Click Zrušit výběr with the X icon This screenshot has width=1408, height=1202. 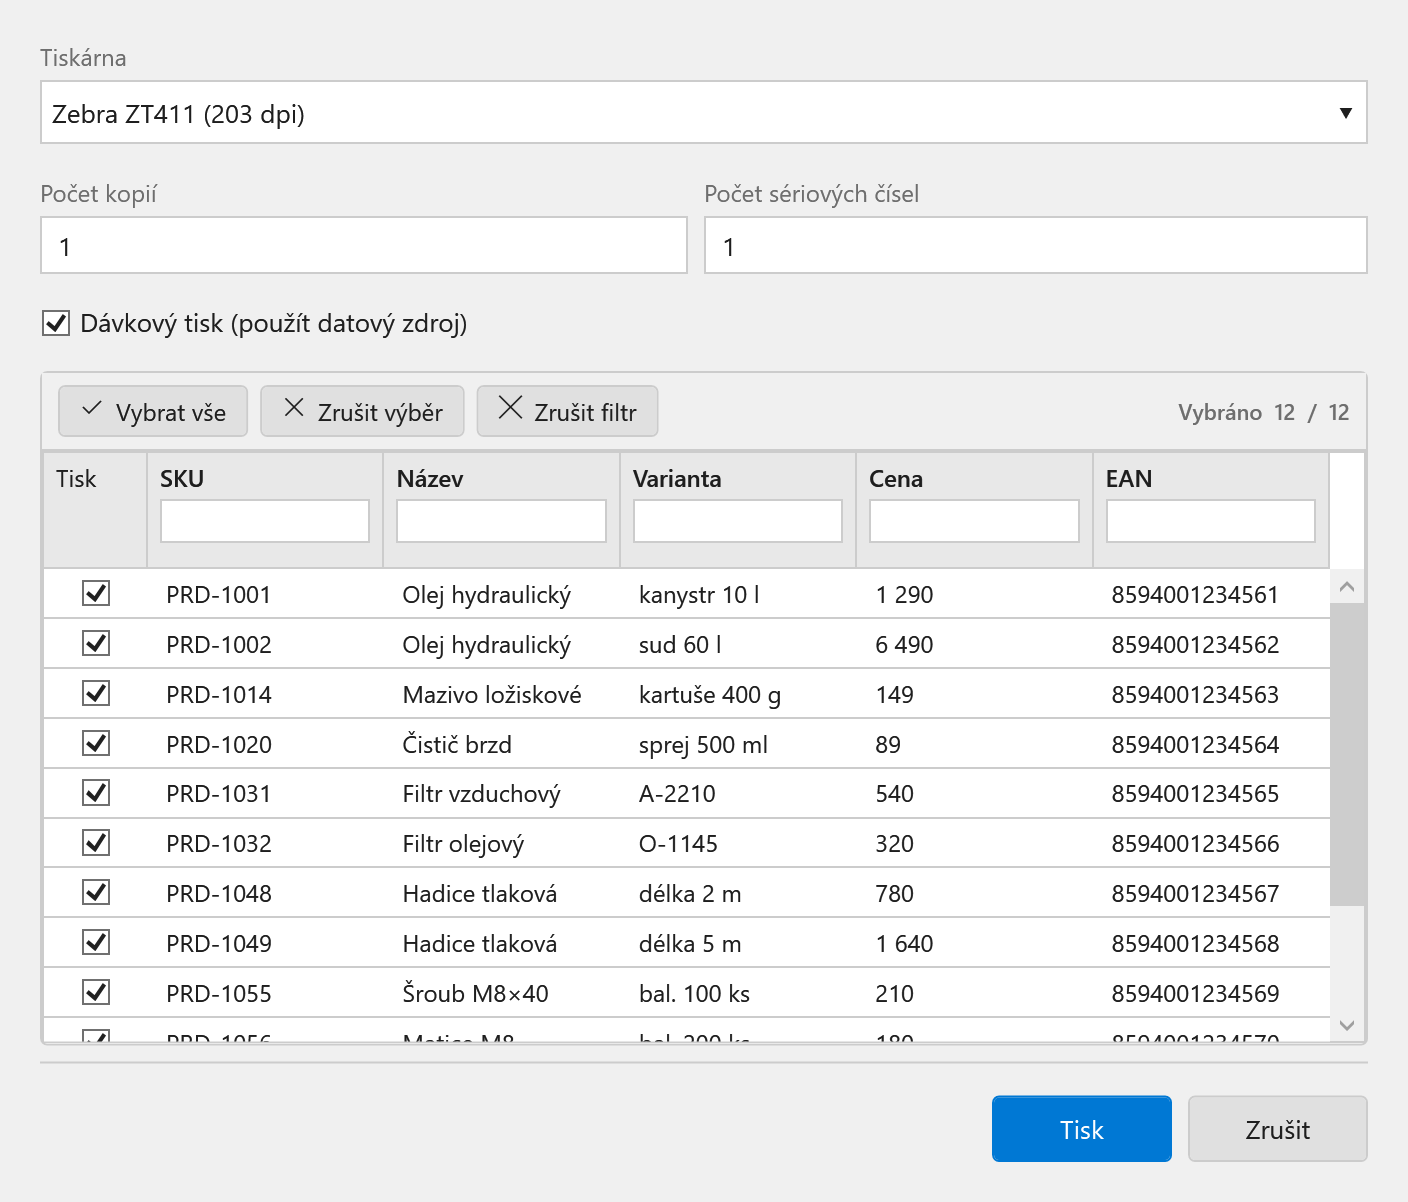tap(362, 411)
